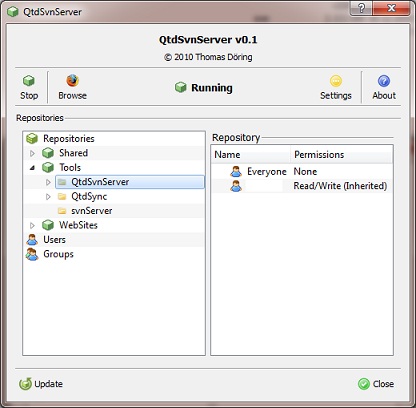Sort by the Permissions column header

(x=341, y=155)
